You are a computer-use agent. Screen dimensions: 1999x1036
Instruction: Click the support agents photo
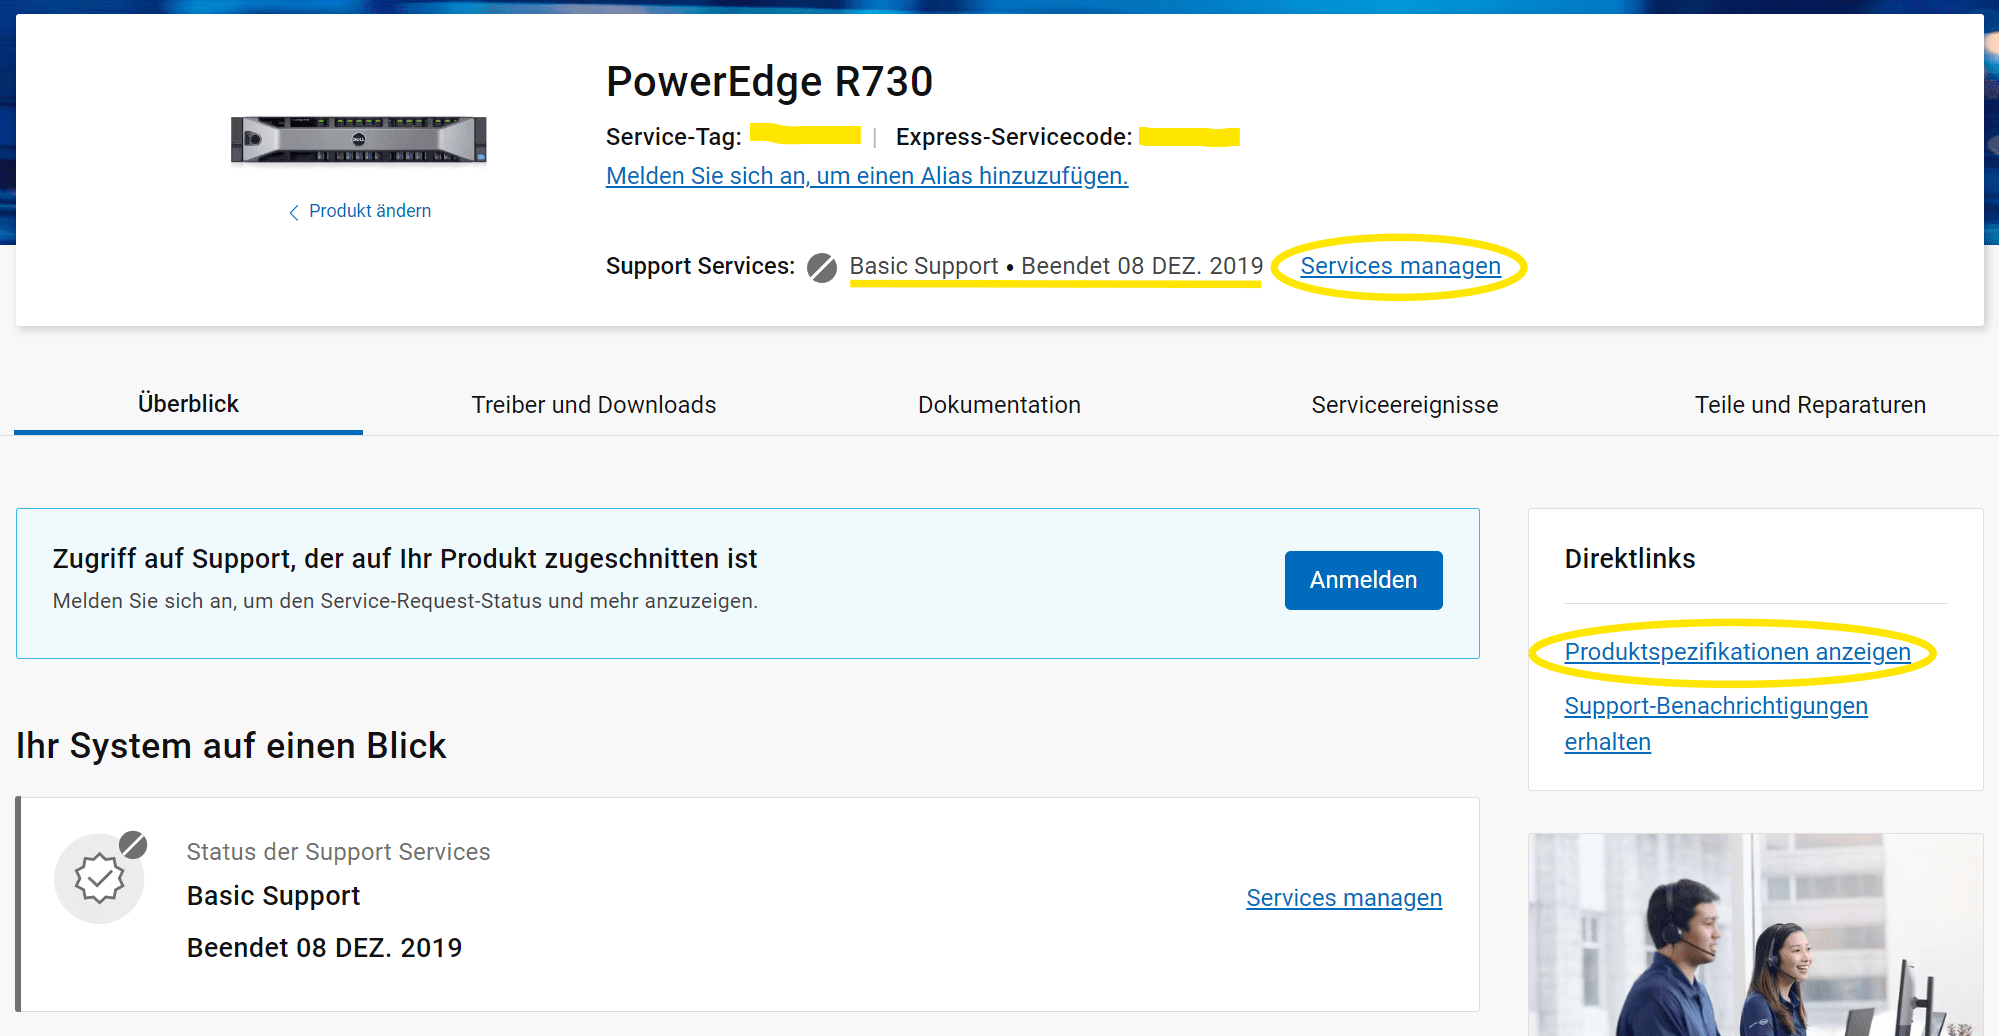point(1754,934)
